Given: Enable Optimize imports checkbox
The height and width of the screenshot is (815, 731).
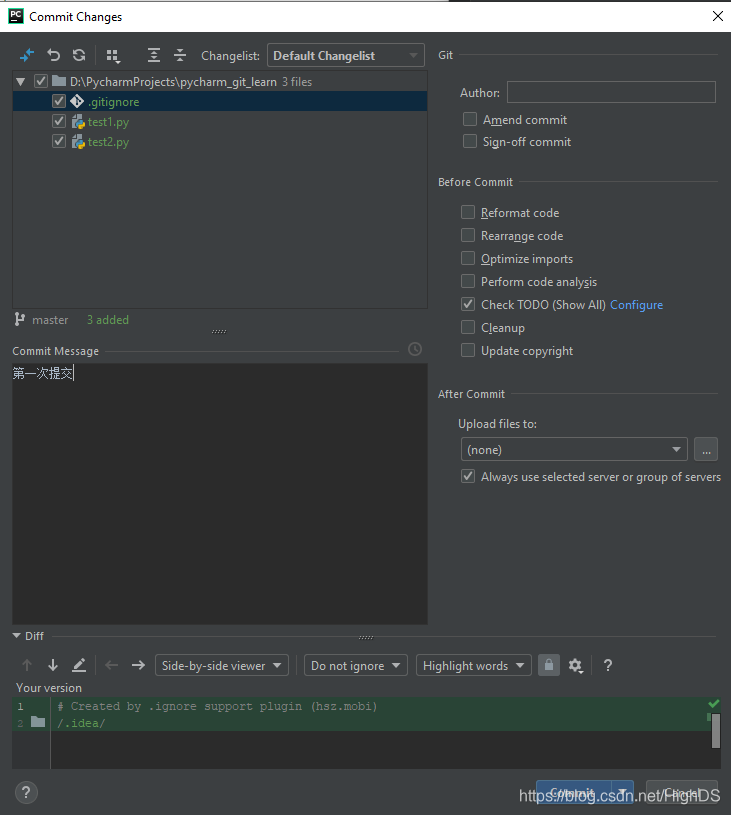Looking at the screenshot, I should coord(468,258).
